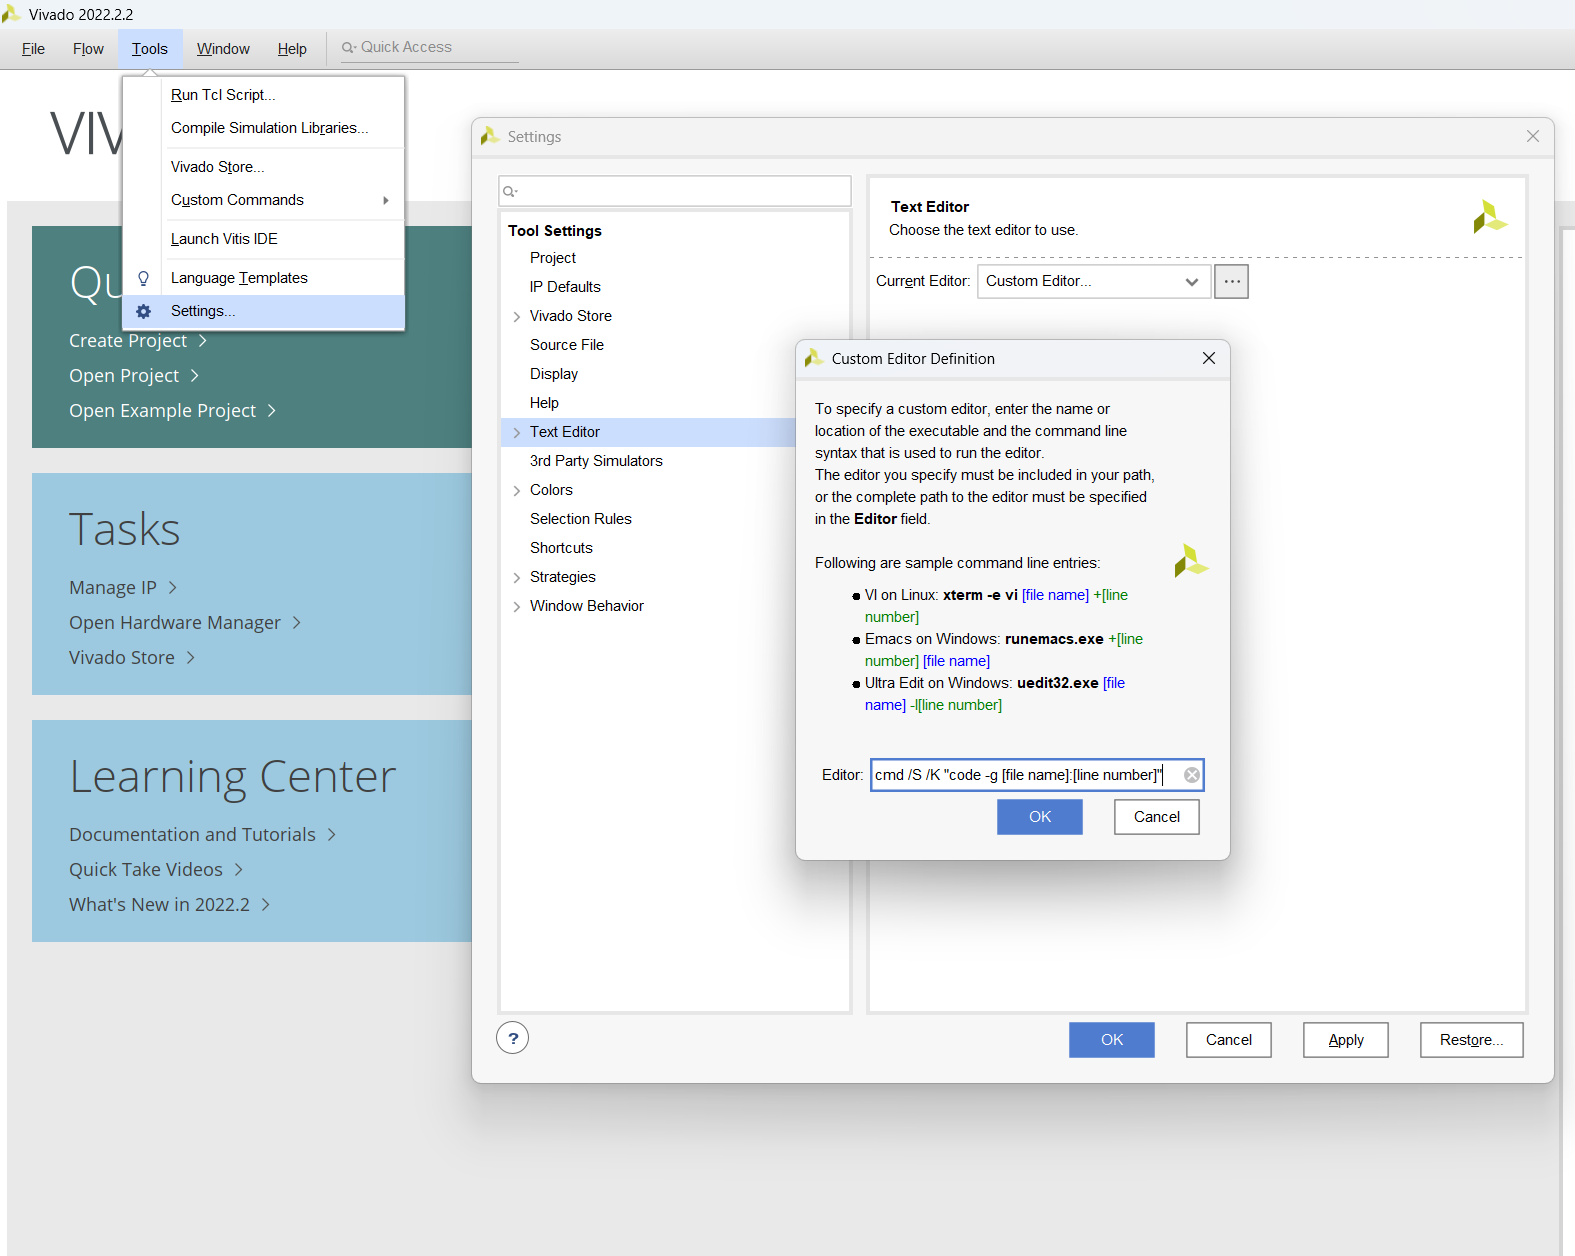Select Shortcuts settings item
Viewport: 1575px width, 1256px height.
tap(561, 548)
